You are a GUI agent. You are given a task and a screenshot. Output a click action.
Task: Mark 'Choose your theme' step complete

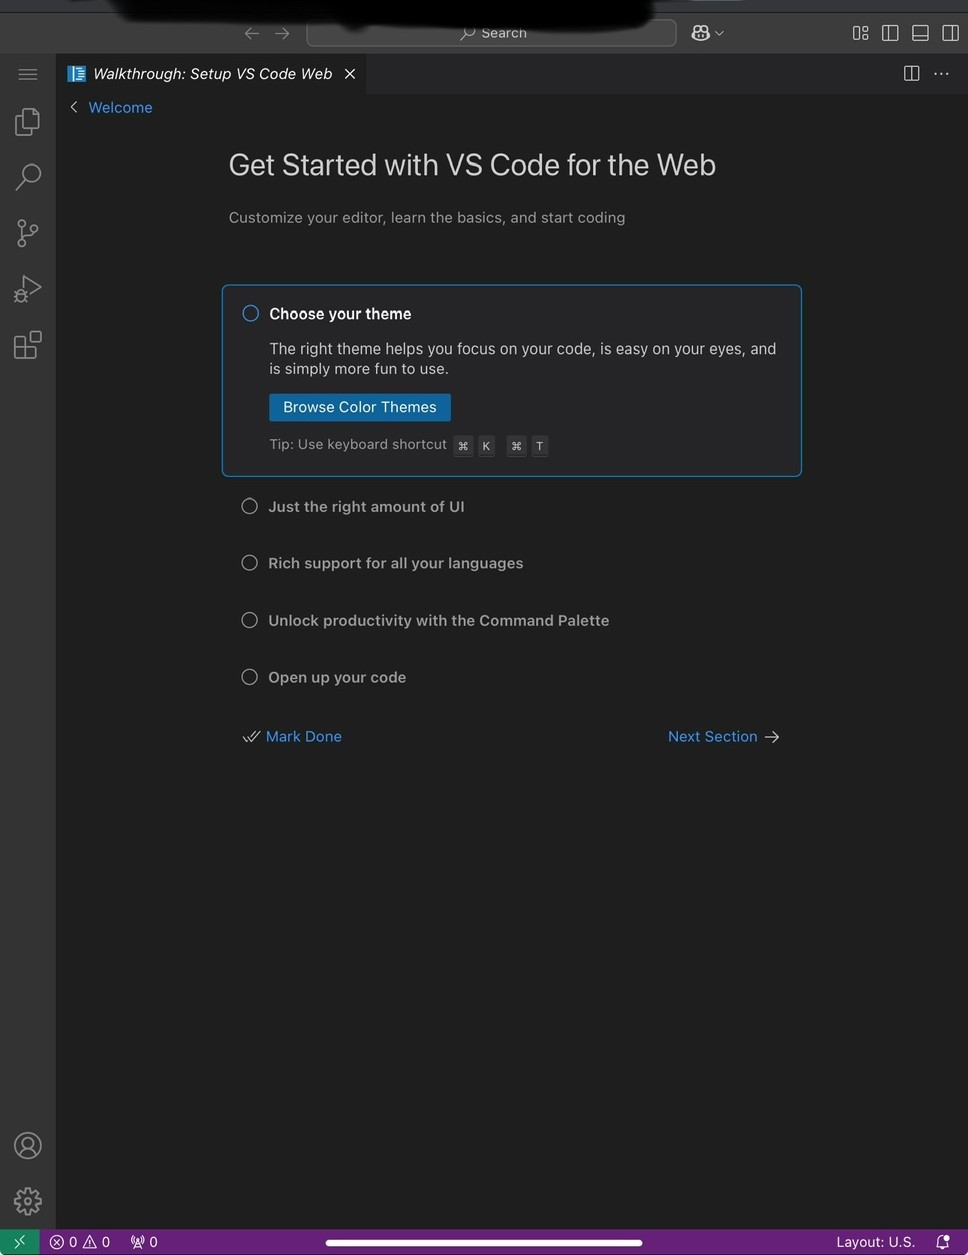point(251,314)
